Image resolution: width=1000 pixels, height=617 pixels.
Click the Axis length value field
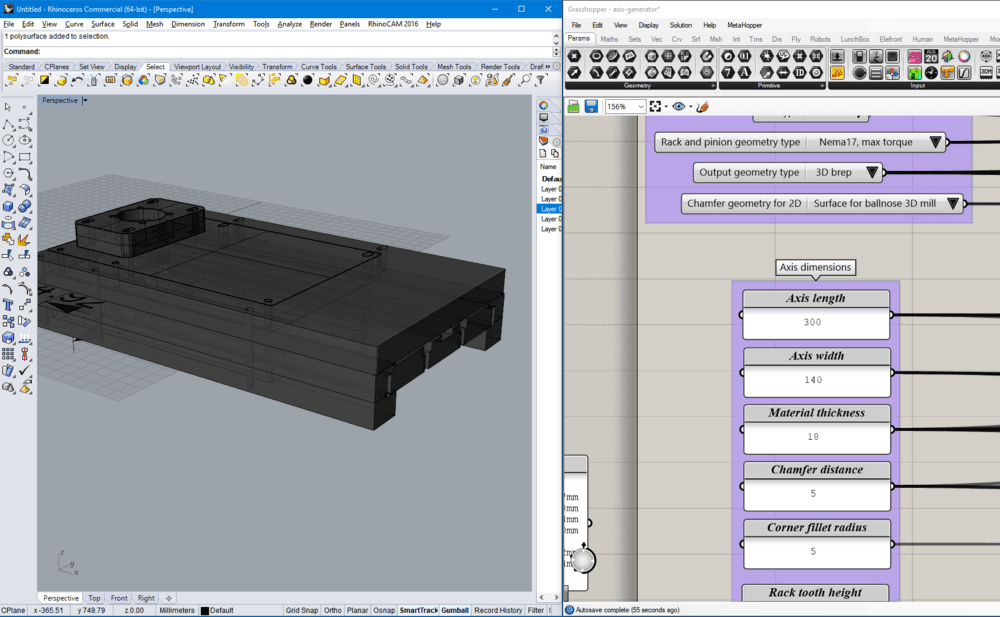(812, 323)
